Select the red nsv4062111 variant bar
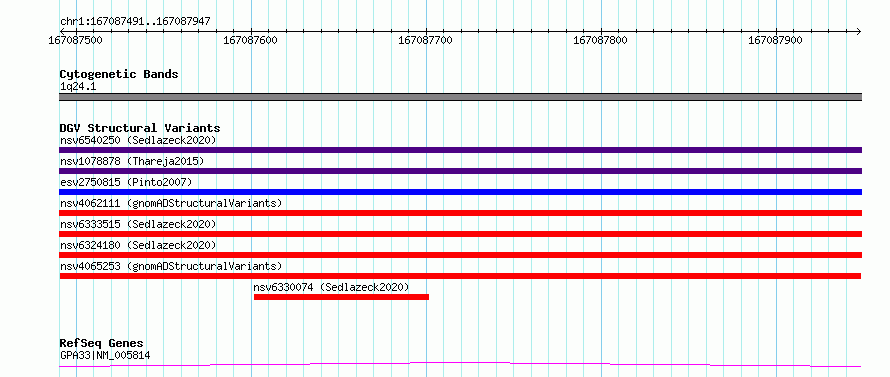 tap(460, 213)
